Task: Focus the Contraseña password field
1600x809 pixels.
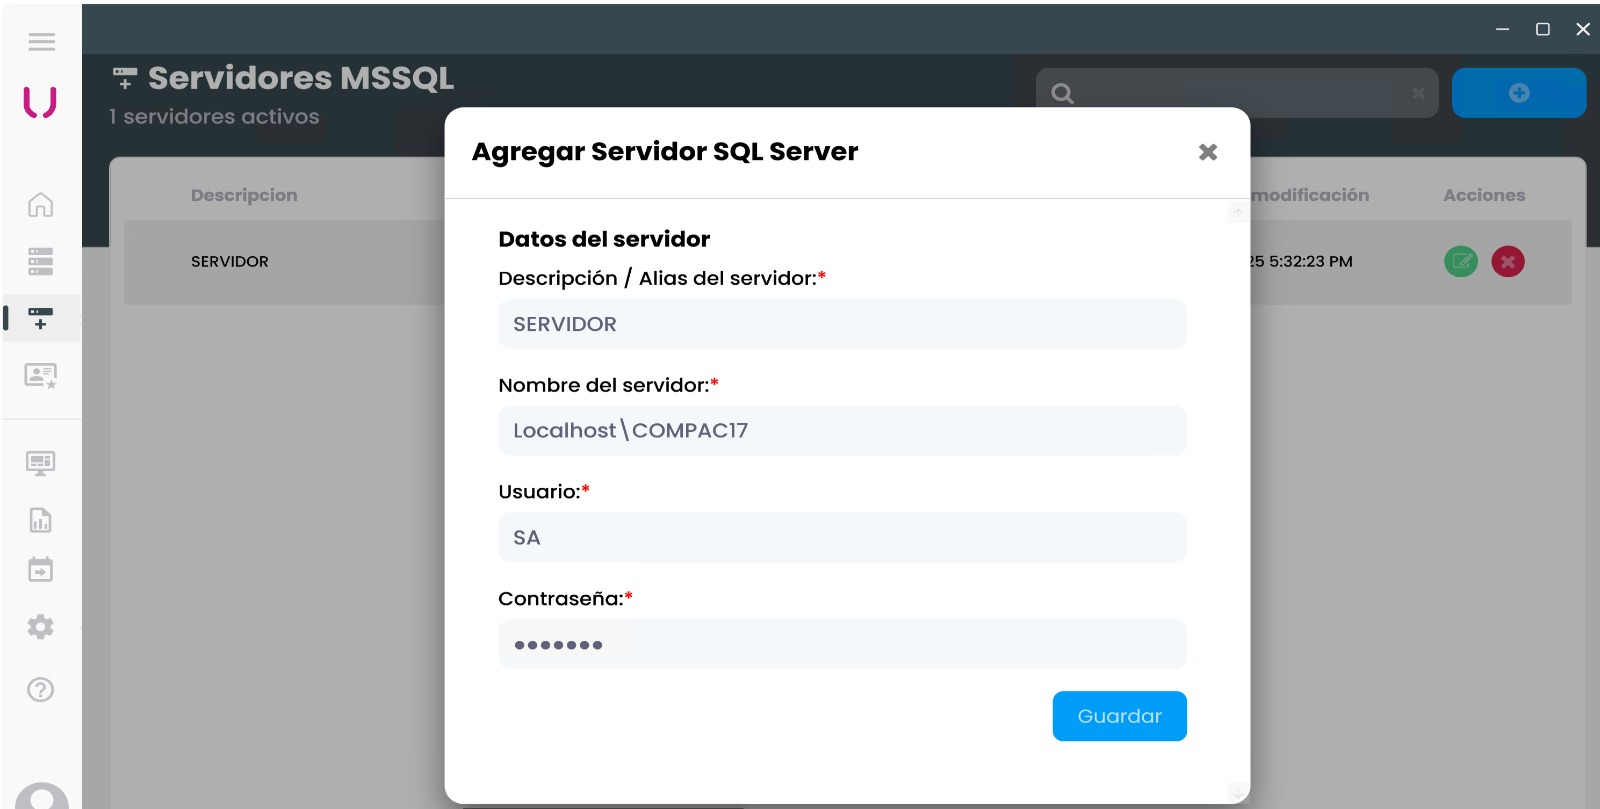Action: [x=842, y=644]
